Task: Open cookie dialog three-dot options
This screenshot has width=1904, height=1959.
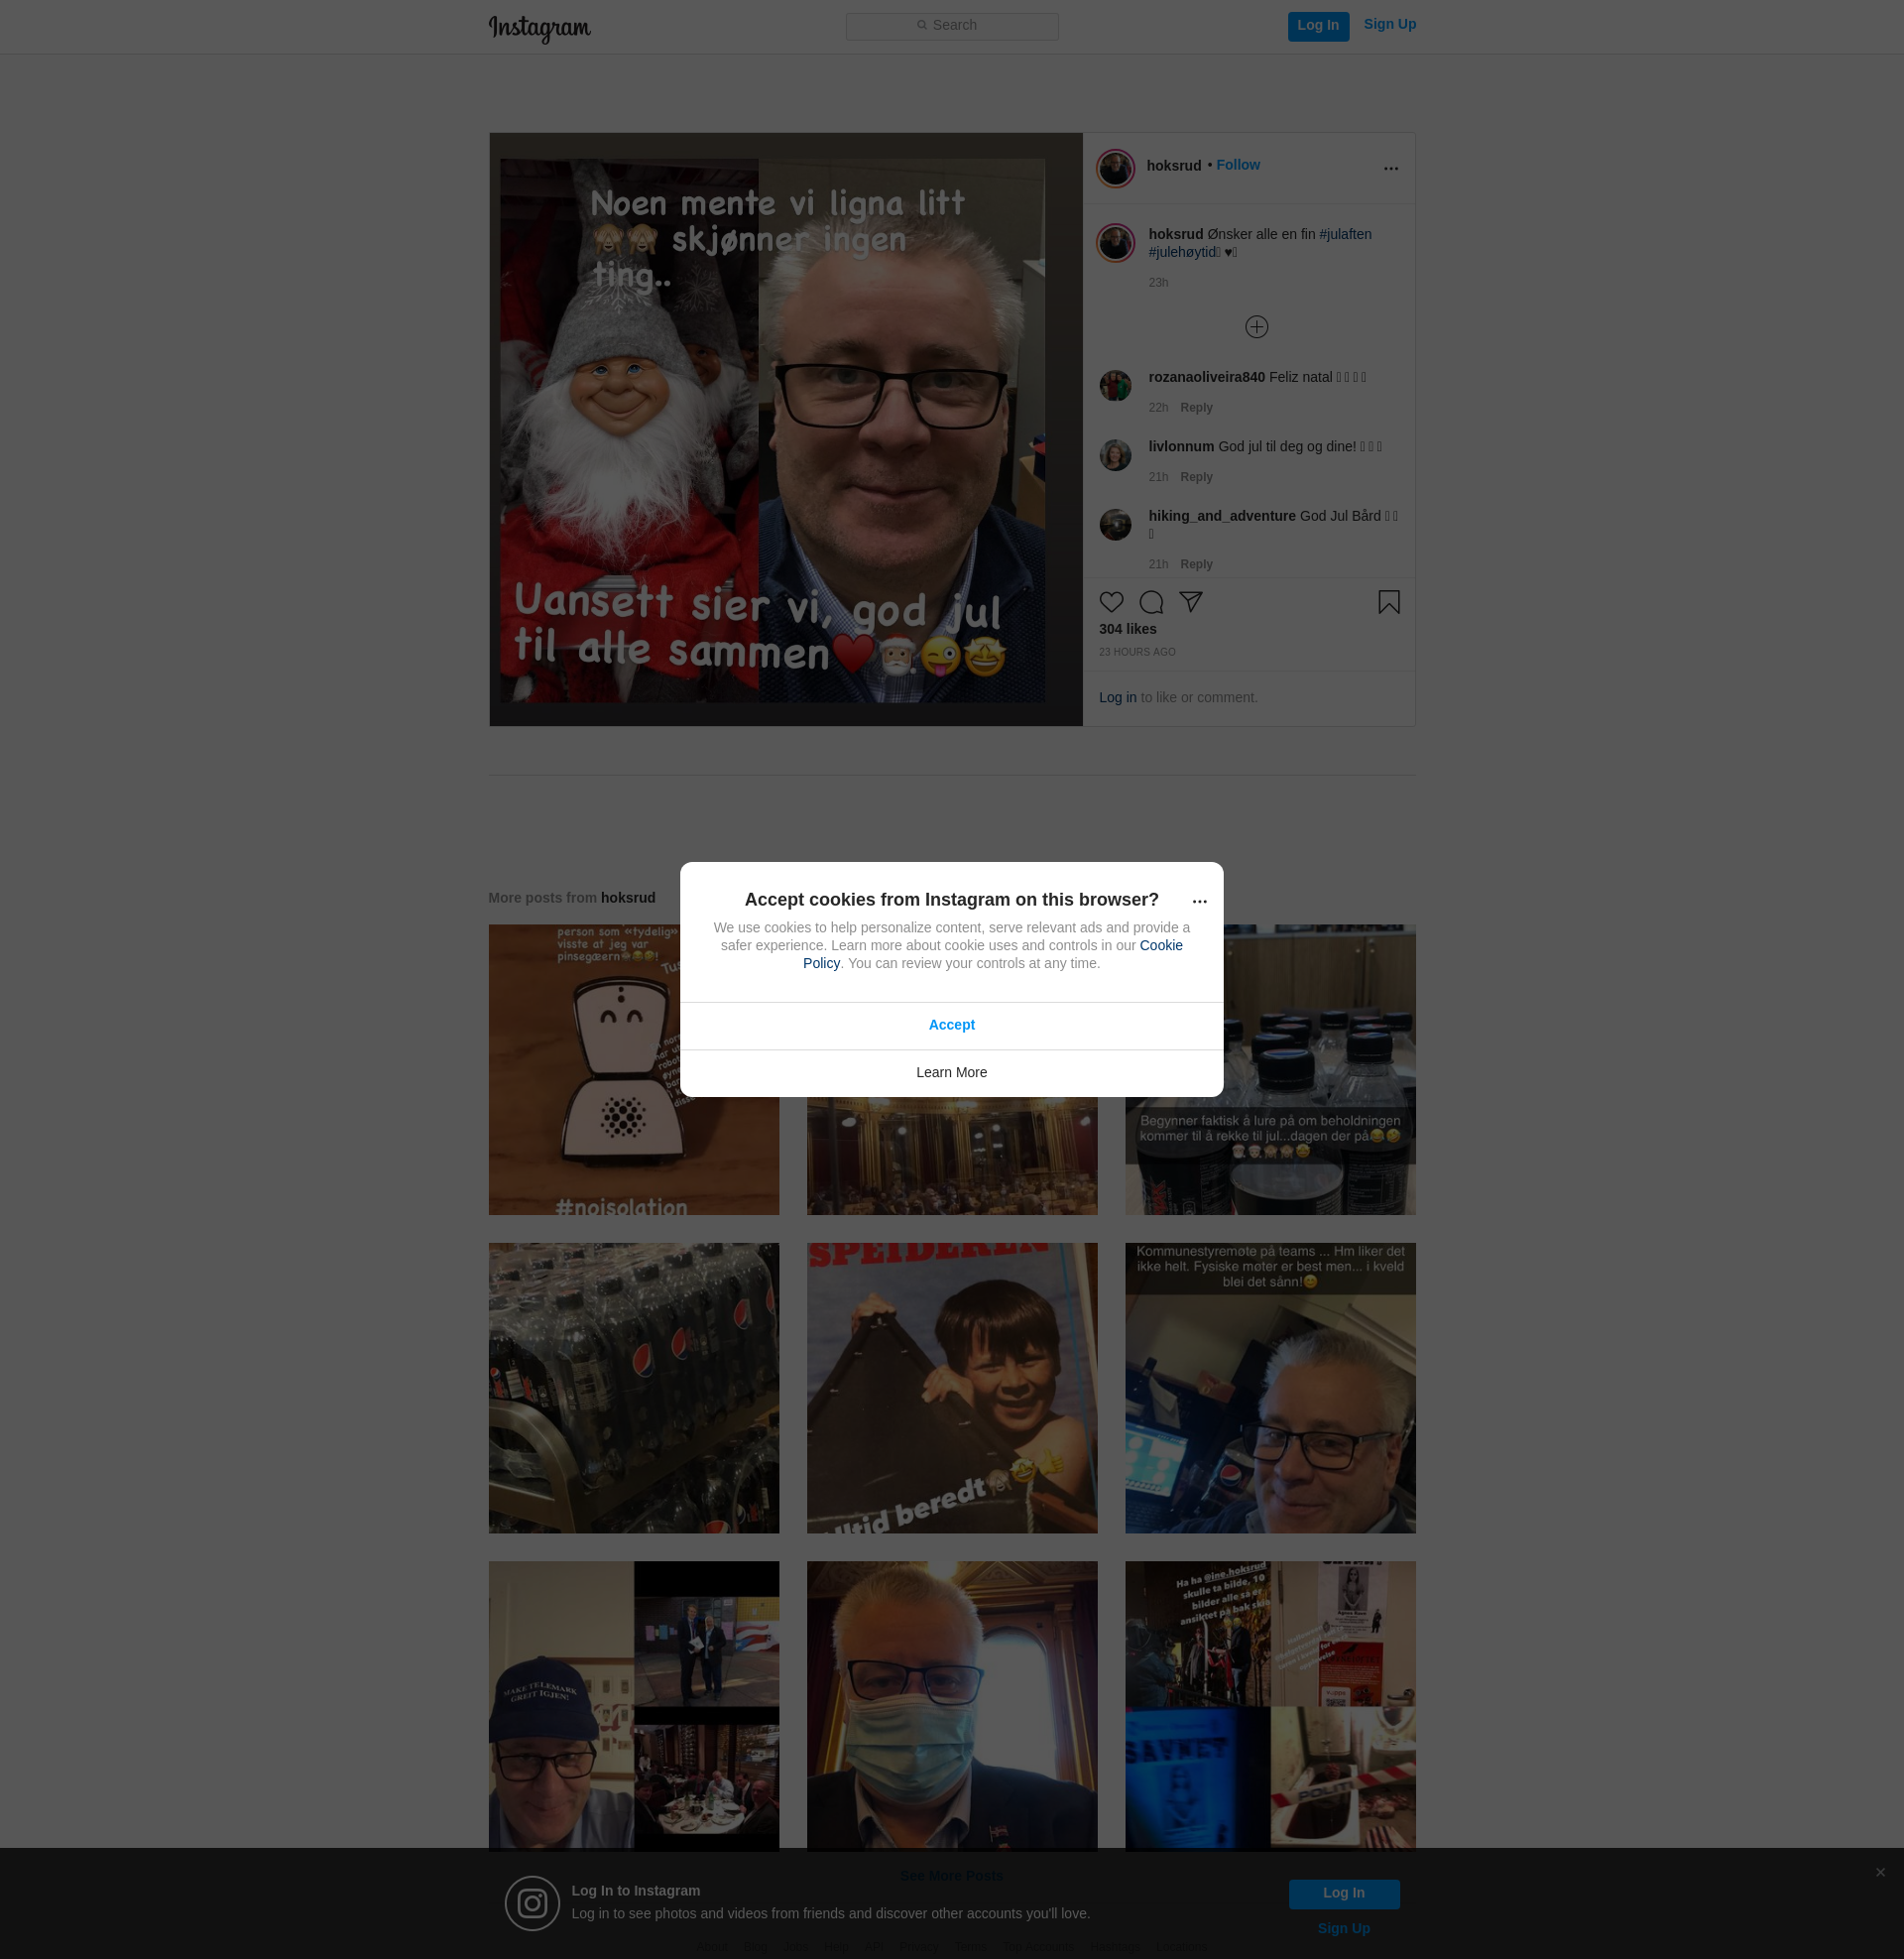Action: pos(1199,901)
